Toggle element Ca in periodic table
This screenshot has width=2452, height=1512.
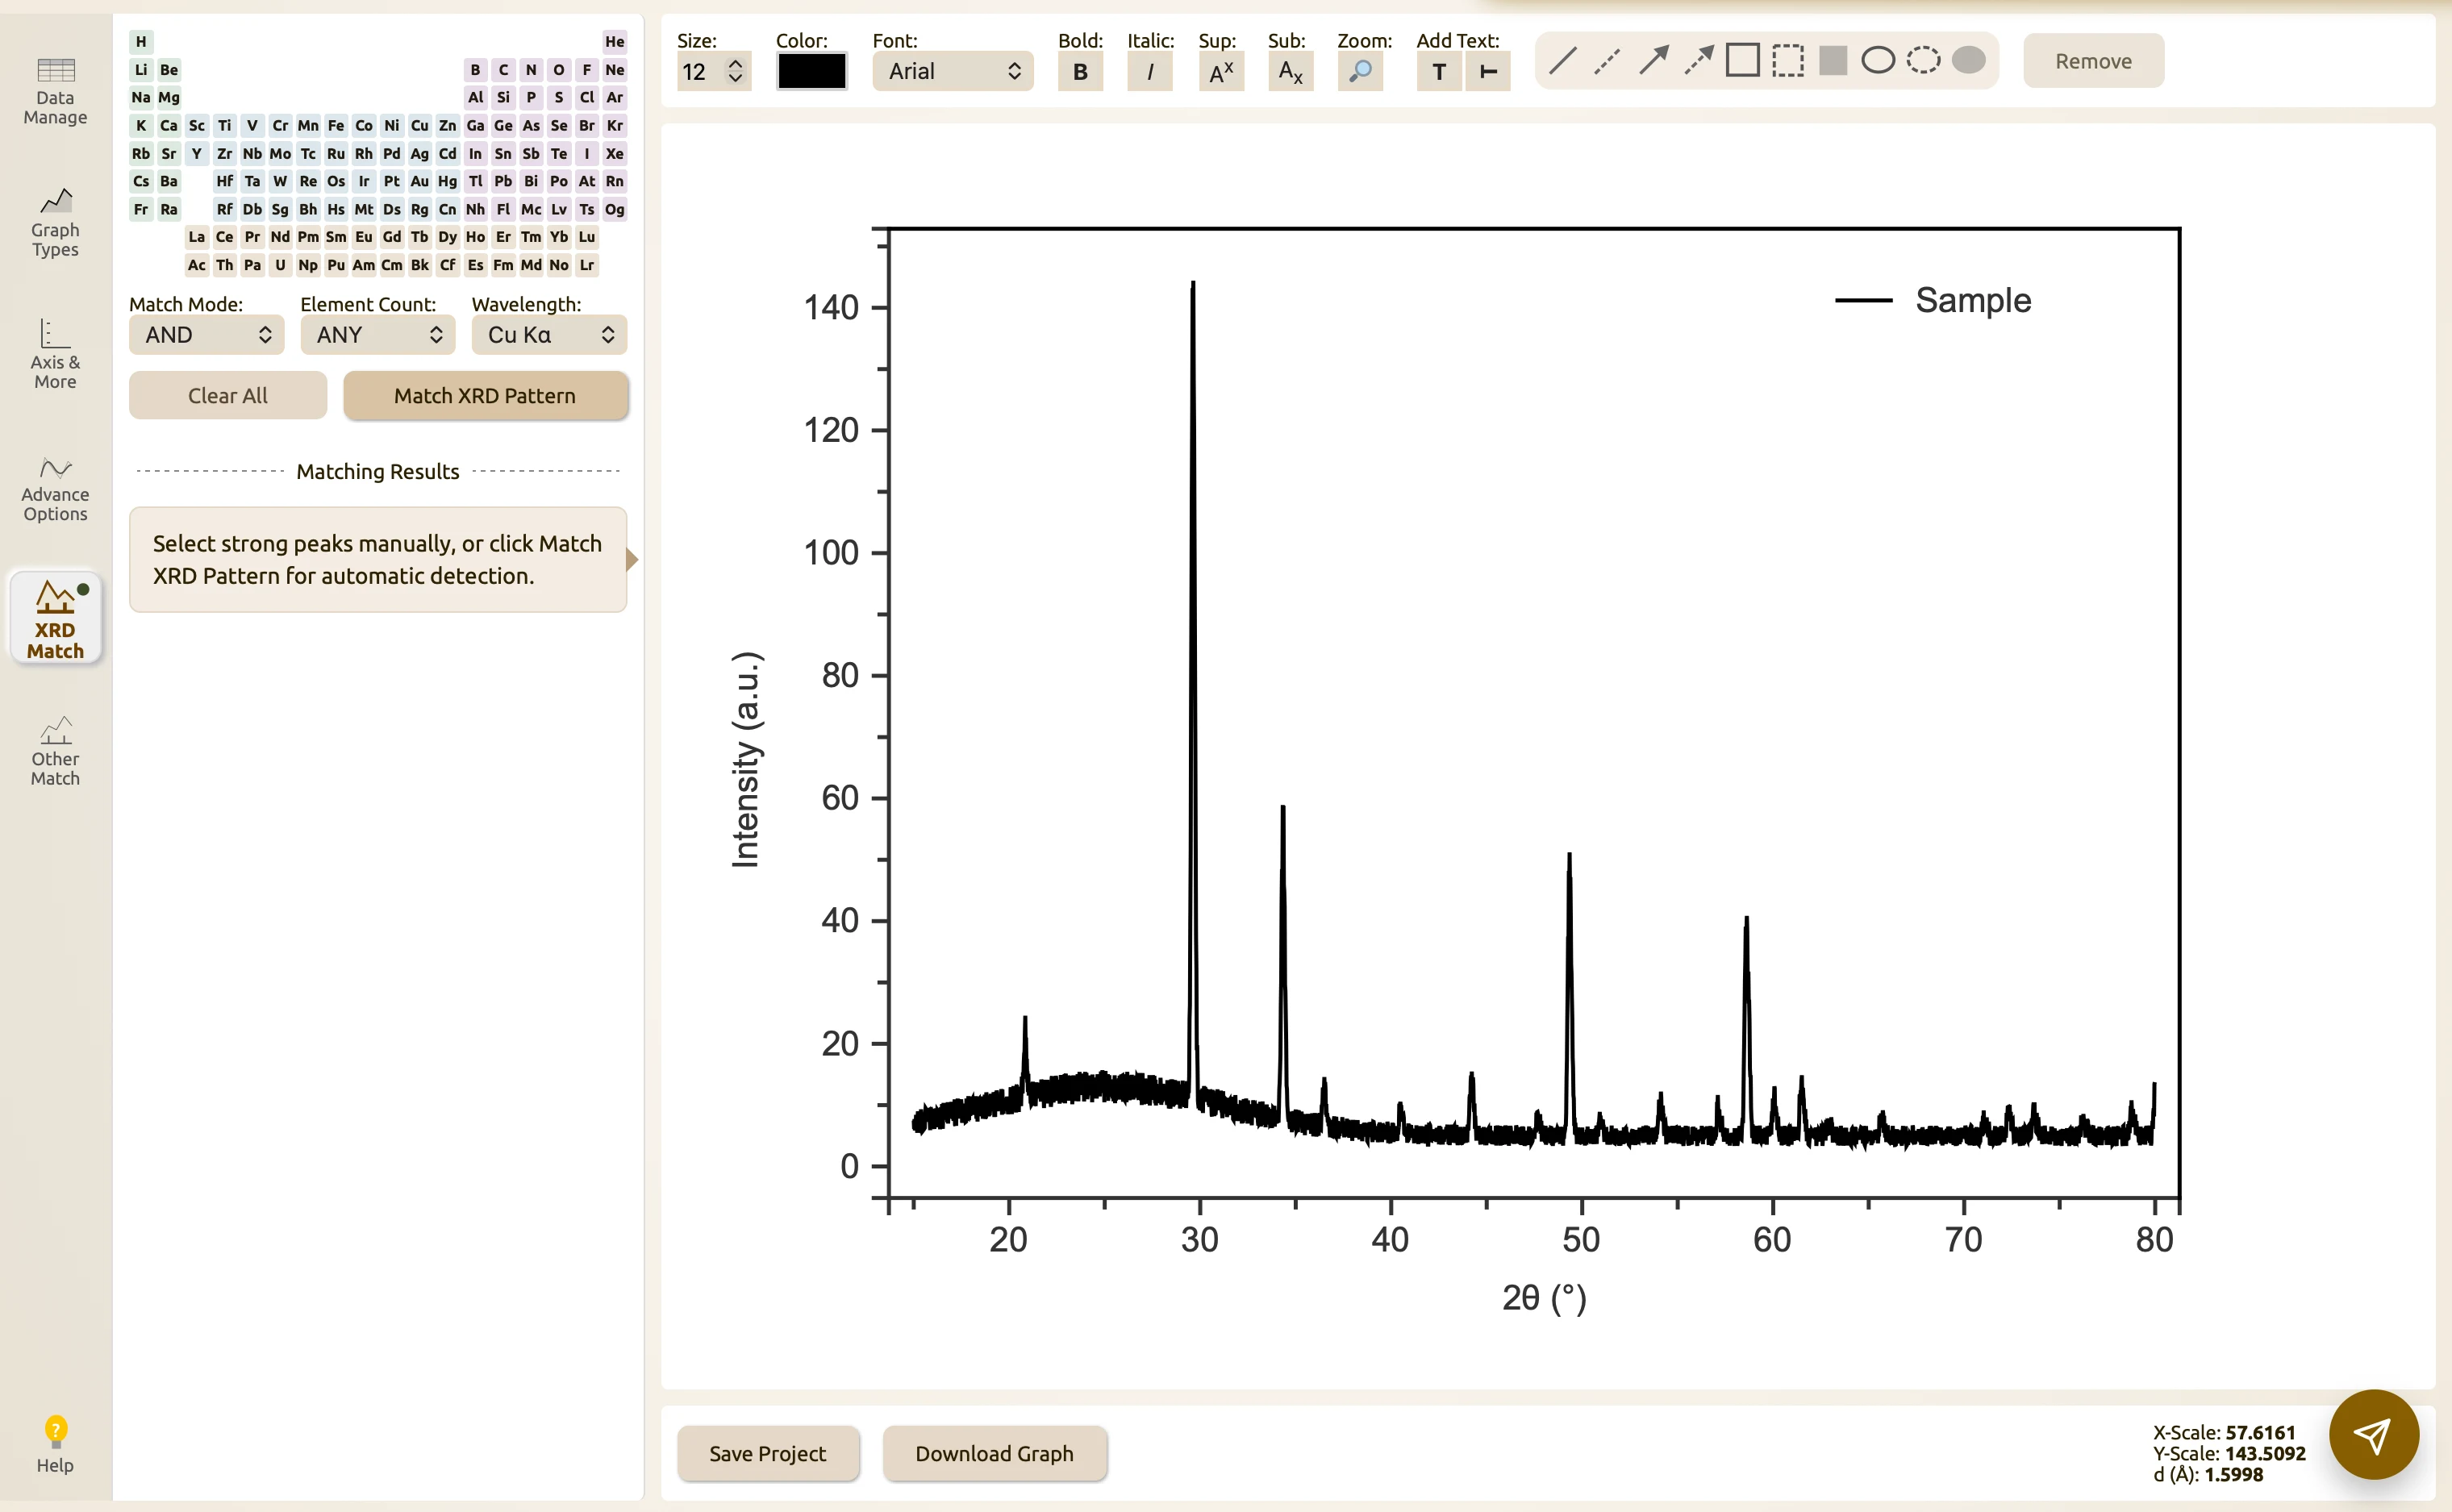tap(169, 126)
